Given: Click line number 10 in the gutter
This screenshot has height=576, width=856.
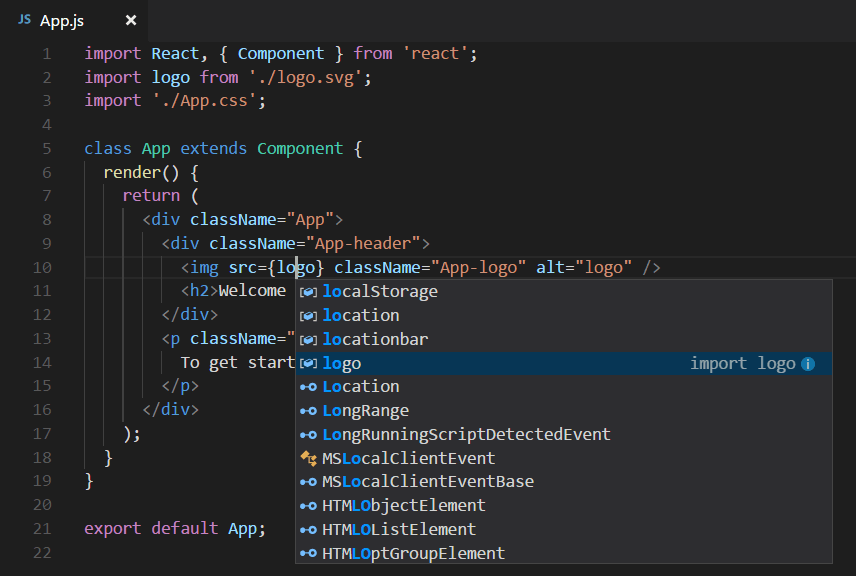Looking at the screenshot, I should click(42, 267).
